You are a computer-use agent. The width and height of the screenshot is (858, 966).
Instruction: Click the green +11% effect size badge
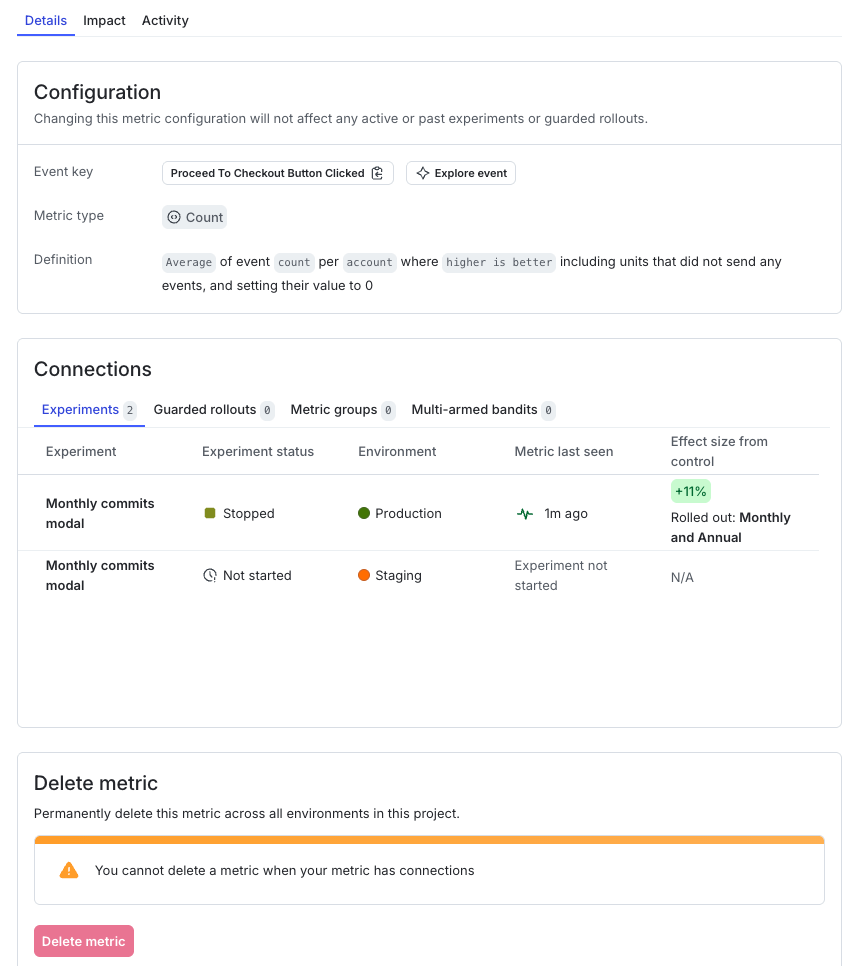tap(690, 491)
